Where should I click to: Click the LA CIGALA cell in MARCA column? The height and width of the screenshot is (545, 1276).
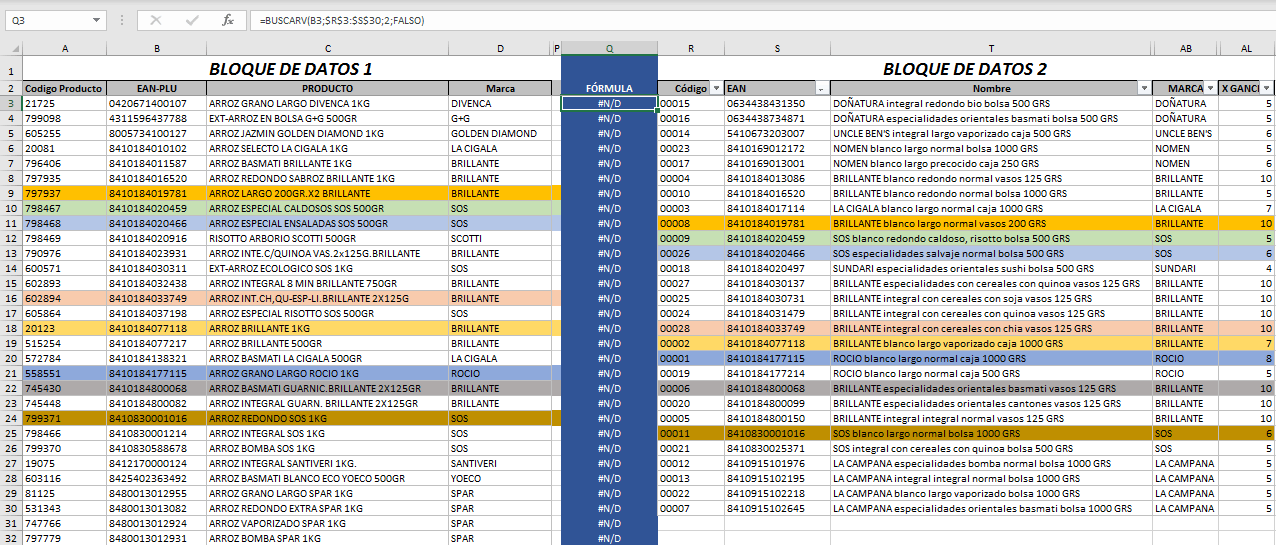click(1185, 208)
